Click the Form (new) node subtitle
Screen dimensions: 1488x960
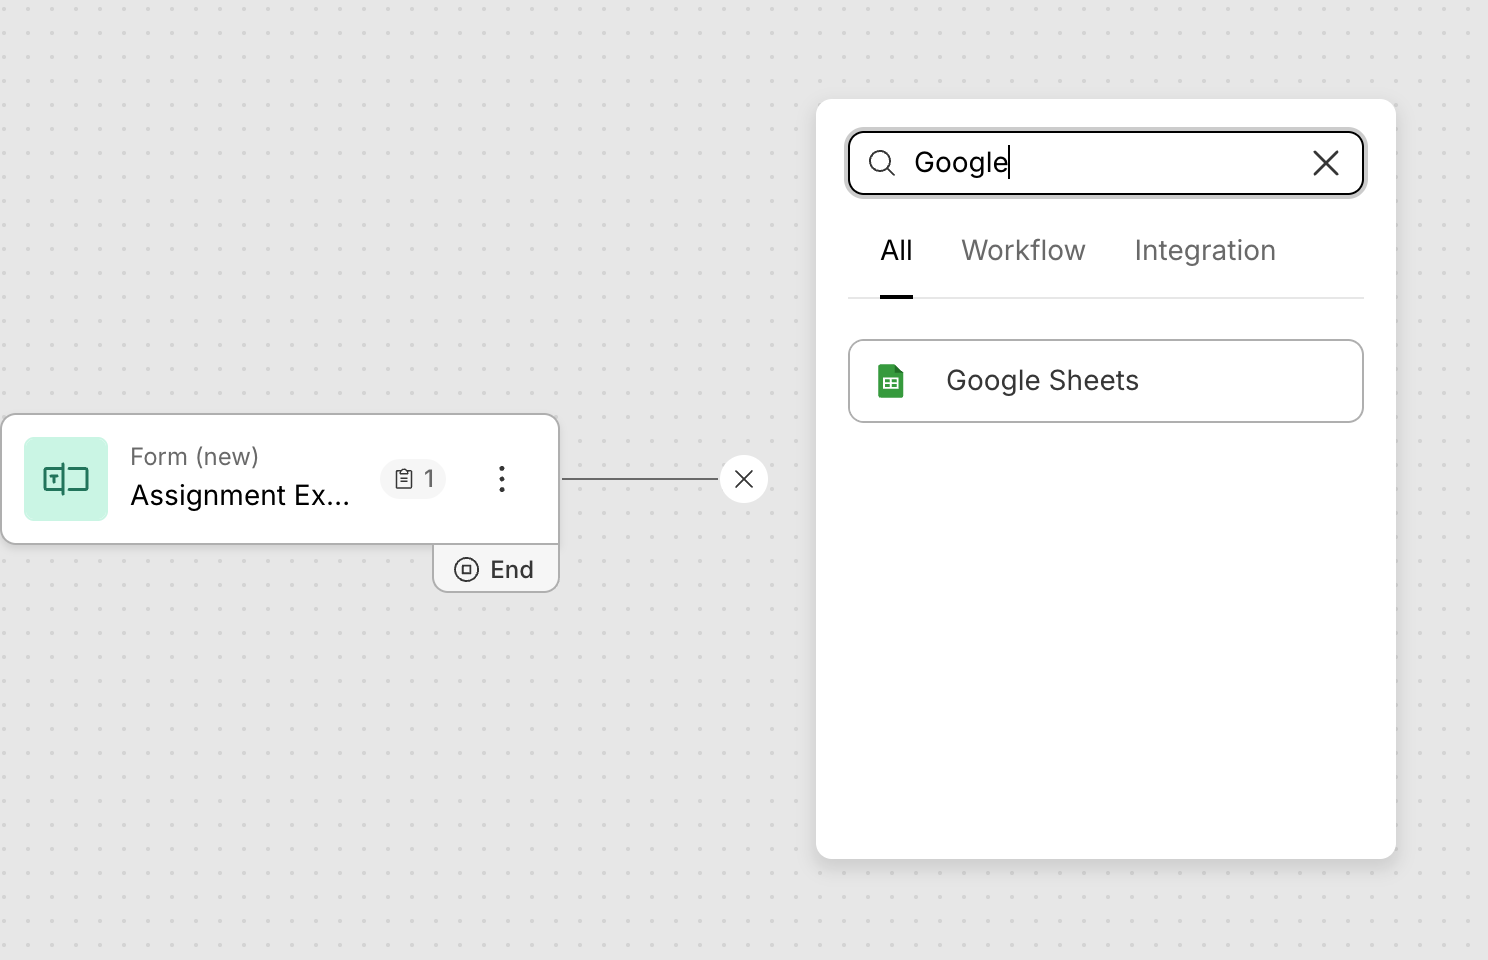[x=194, y=457]
